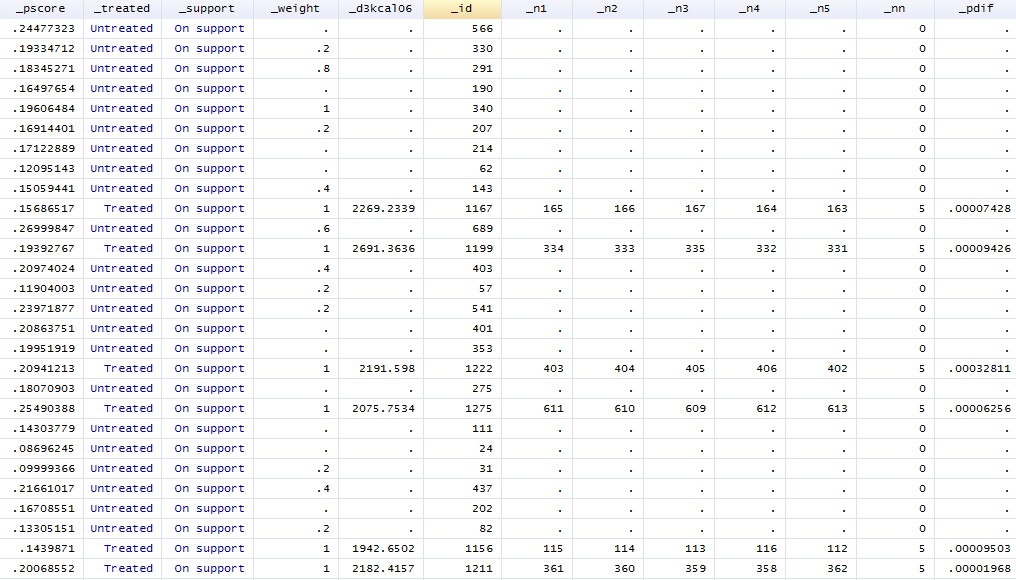Select the d3kcal06 value 1942.6502
The image size is (1016, 580).
point(381,549)
